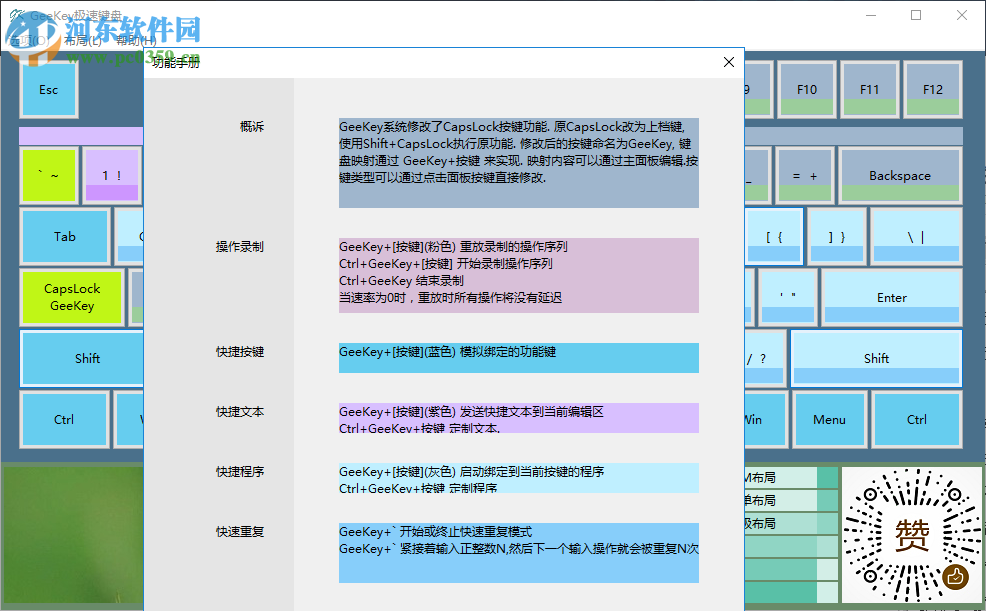Screen dimensions: 986x611
Task: Click the right Shift key
Action: point(876,358)
